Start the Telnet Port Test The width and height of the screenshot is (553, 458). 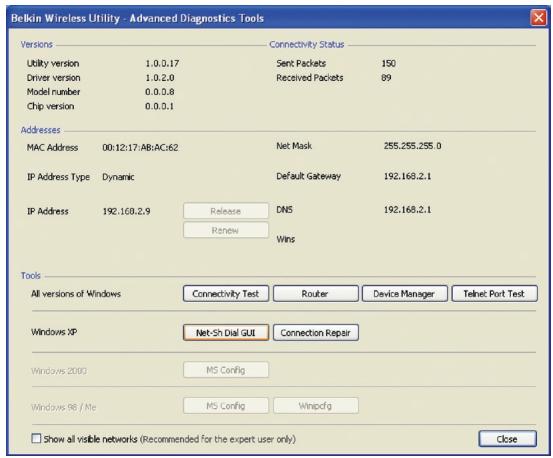494,294
